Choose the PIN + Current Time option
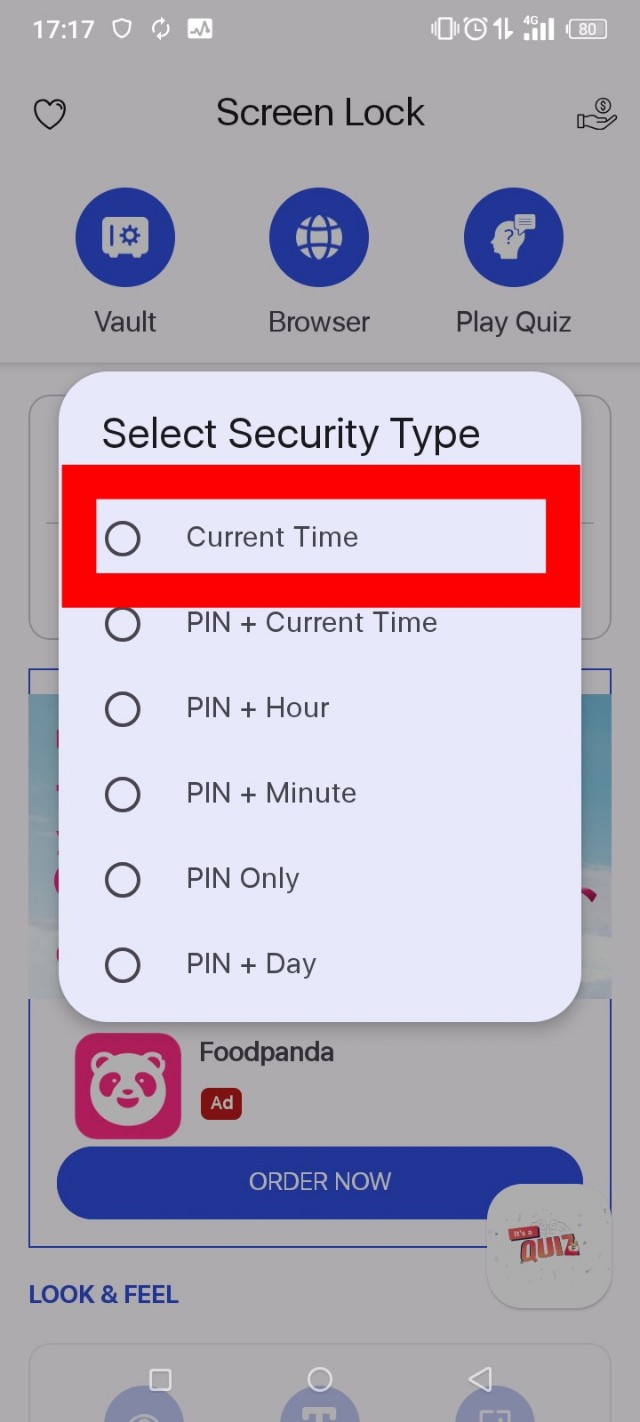640x1422 pixels. [x=123, y=623]
